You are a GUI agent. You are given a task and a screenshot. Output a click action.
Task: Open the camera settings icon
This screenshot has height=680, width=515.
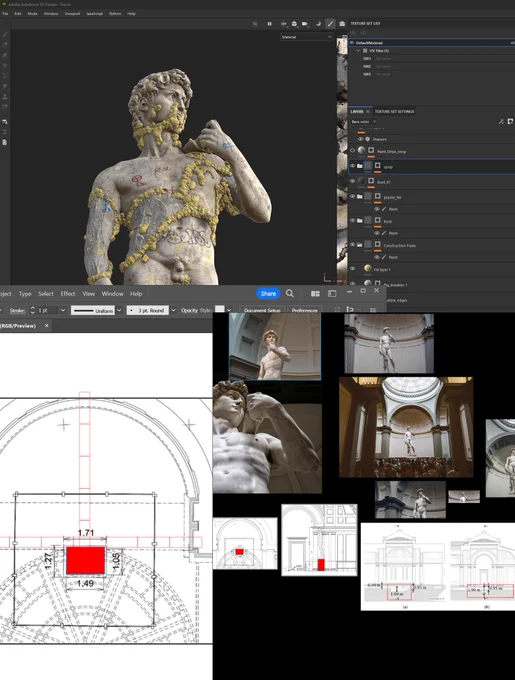pyautogui.click(x=305, y=24)
